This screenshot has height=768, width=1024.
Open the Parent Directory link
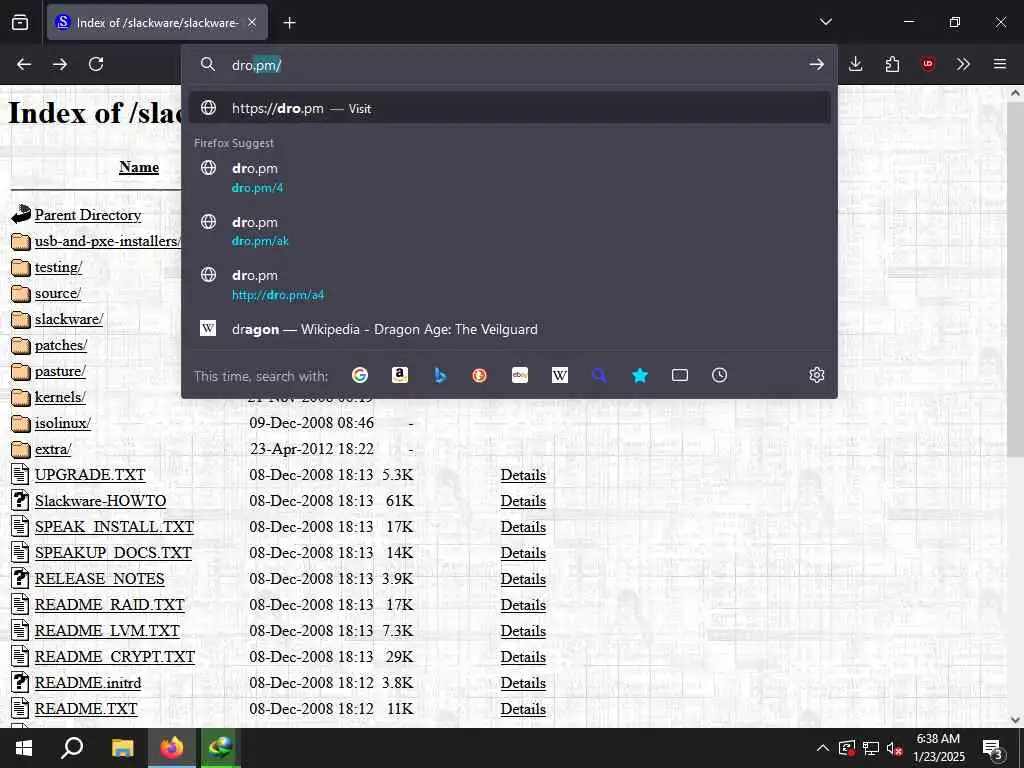[x=88, y=215]
